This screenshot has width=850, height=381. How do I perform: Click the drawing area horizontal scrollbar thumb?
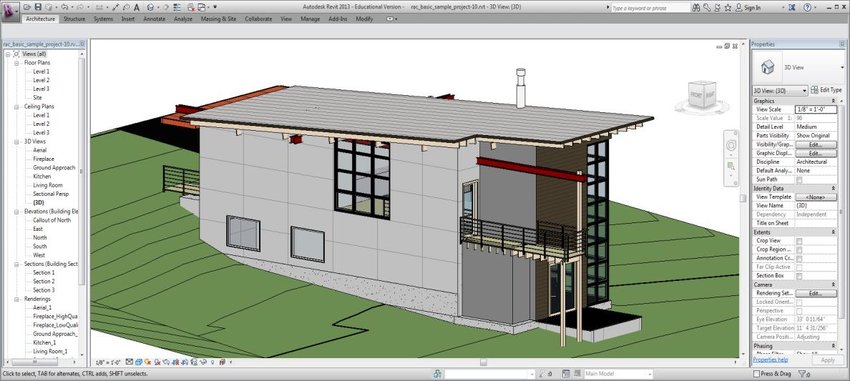(x=483, y=362)
